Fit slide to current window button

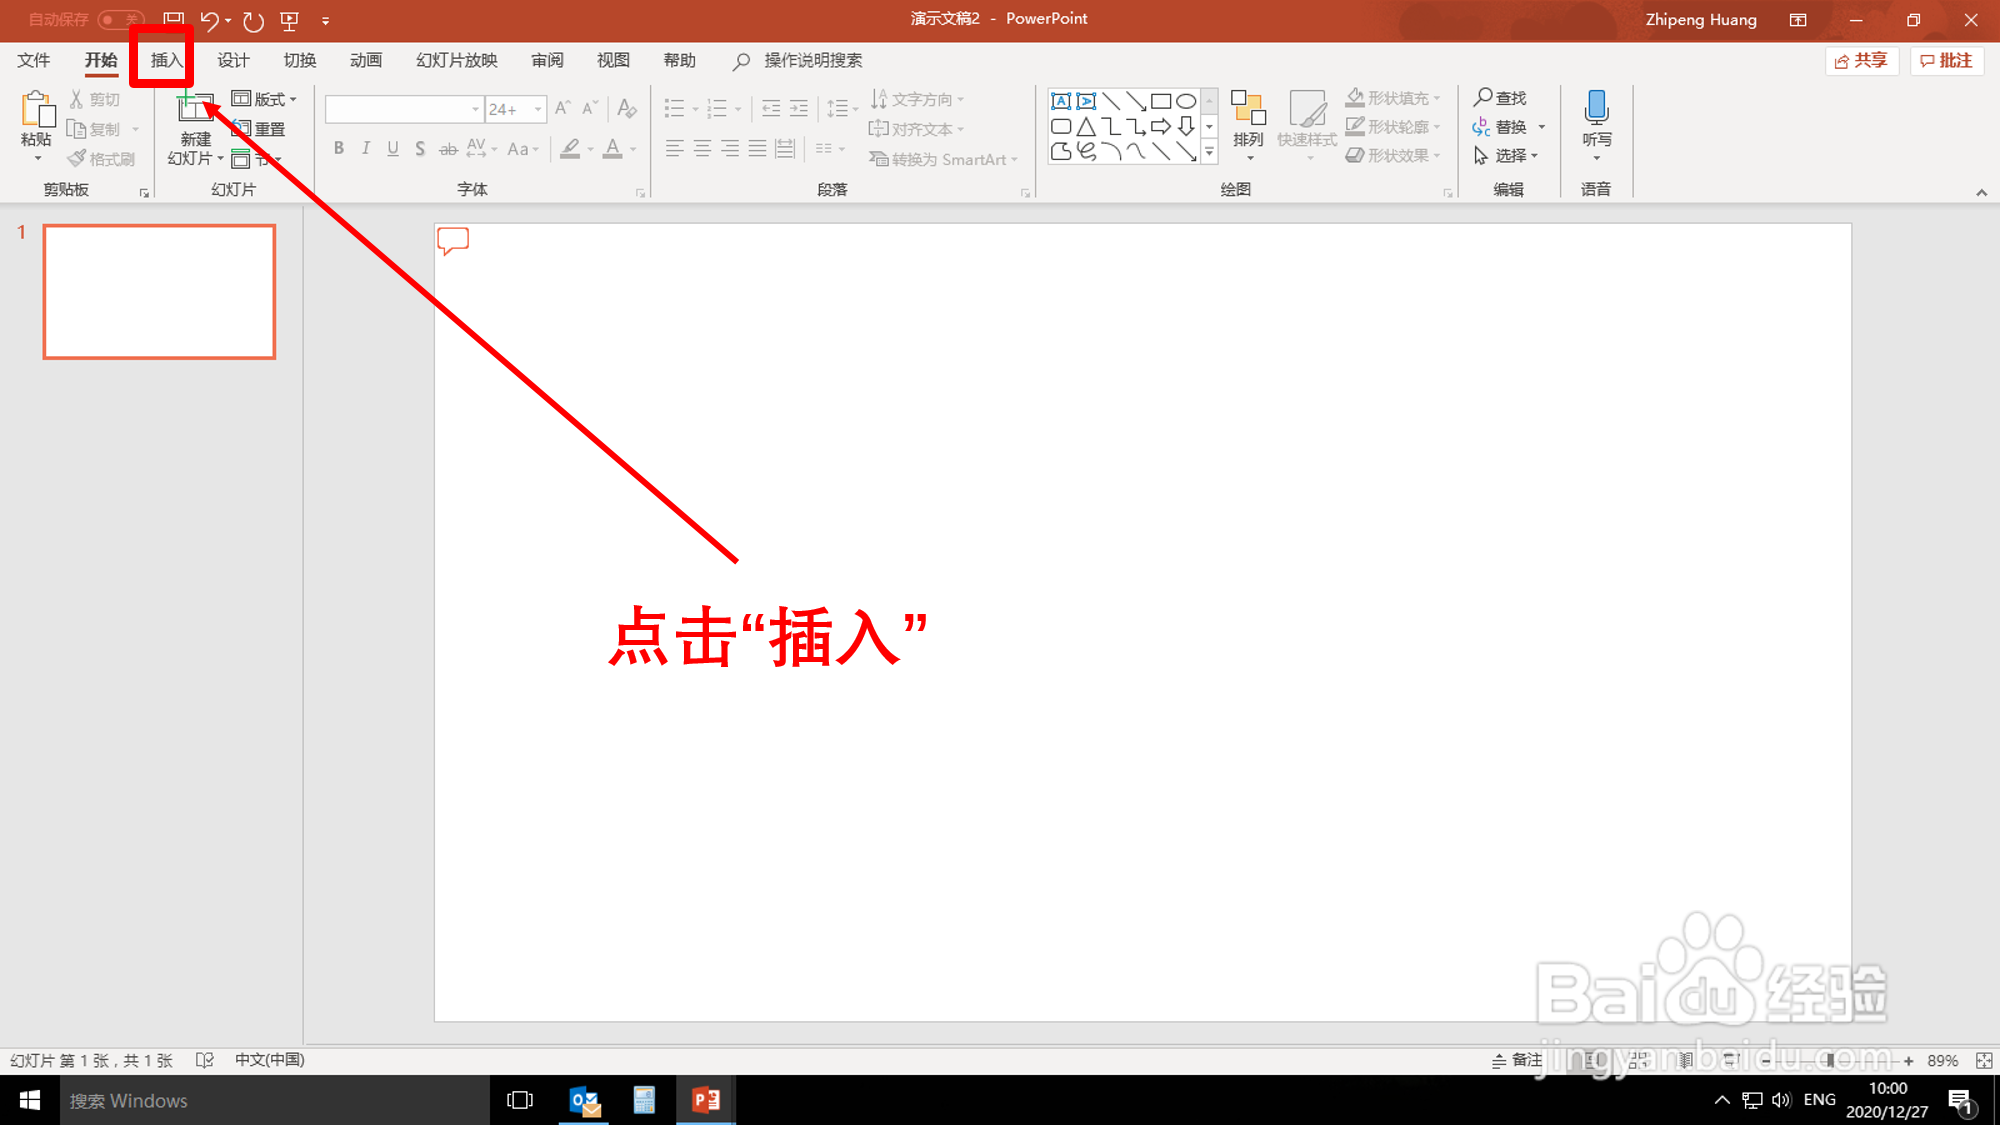1984,1060
